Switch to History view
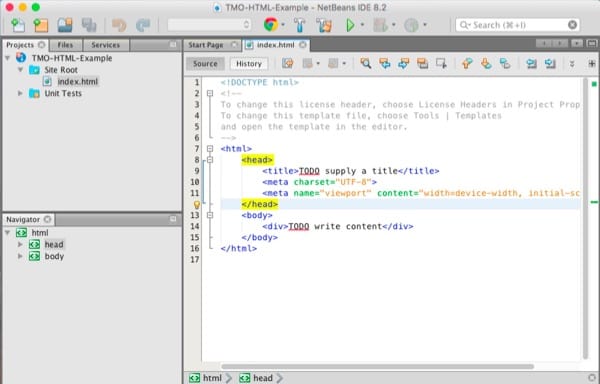 coord(249,64)
